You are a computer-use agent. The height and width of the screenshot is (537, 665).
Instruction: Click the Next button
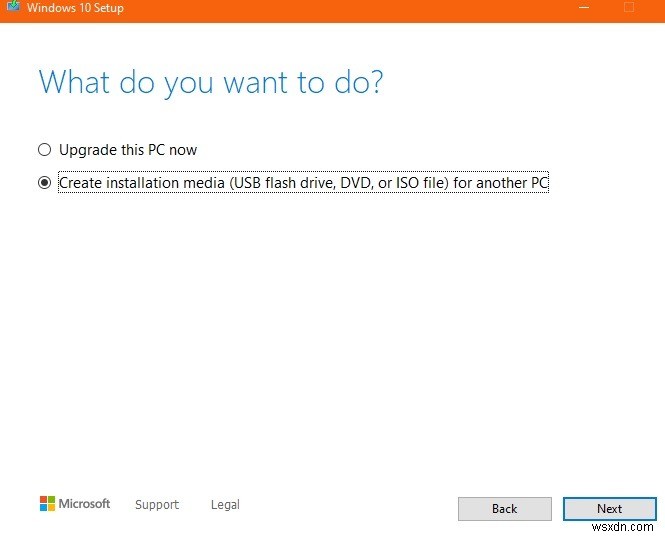(x=609, y=509)
